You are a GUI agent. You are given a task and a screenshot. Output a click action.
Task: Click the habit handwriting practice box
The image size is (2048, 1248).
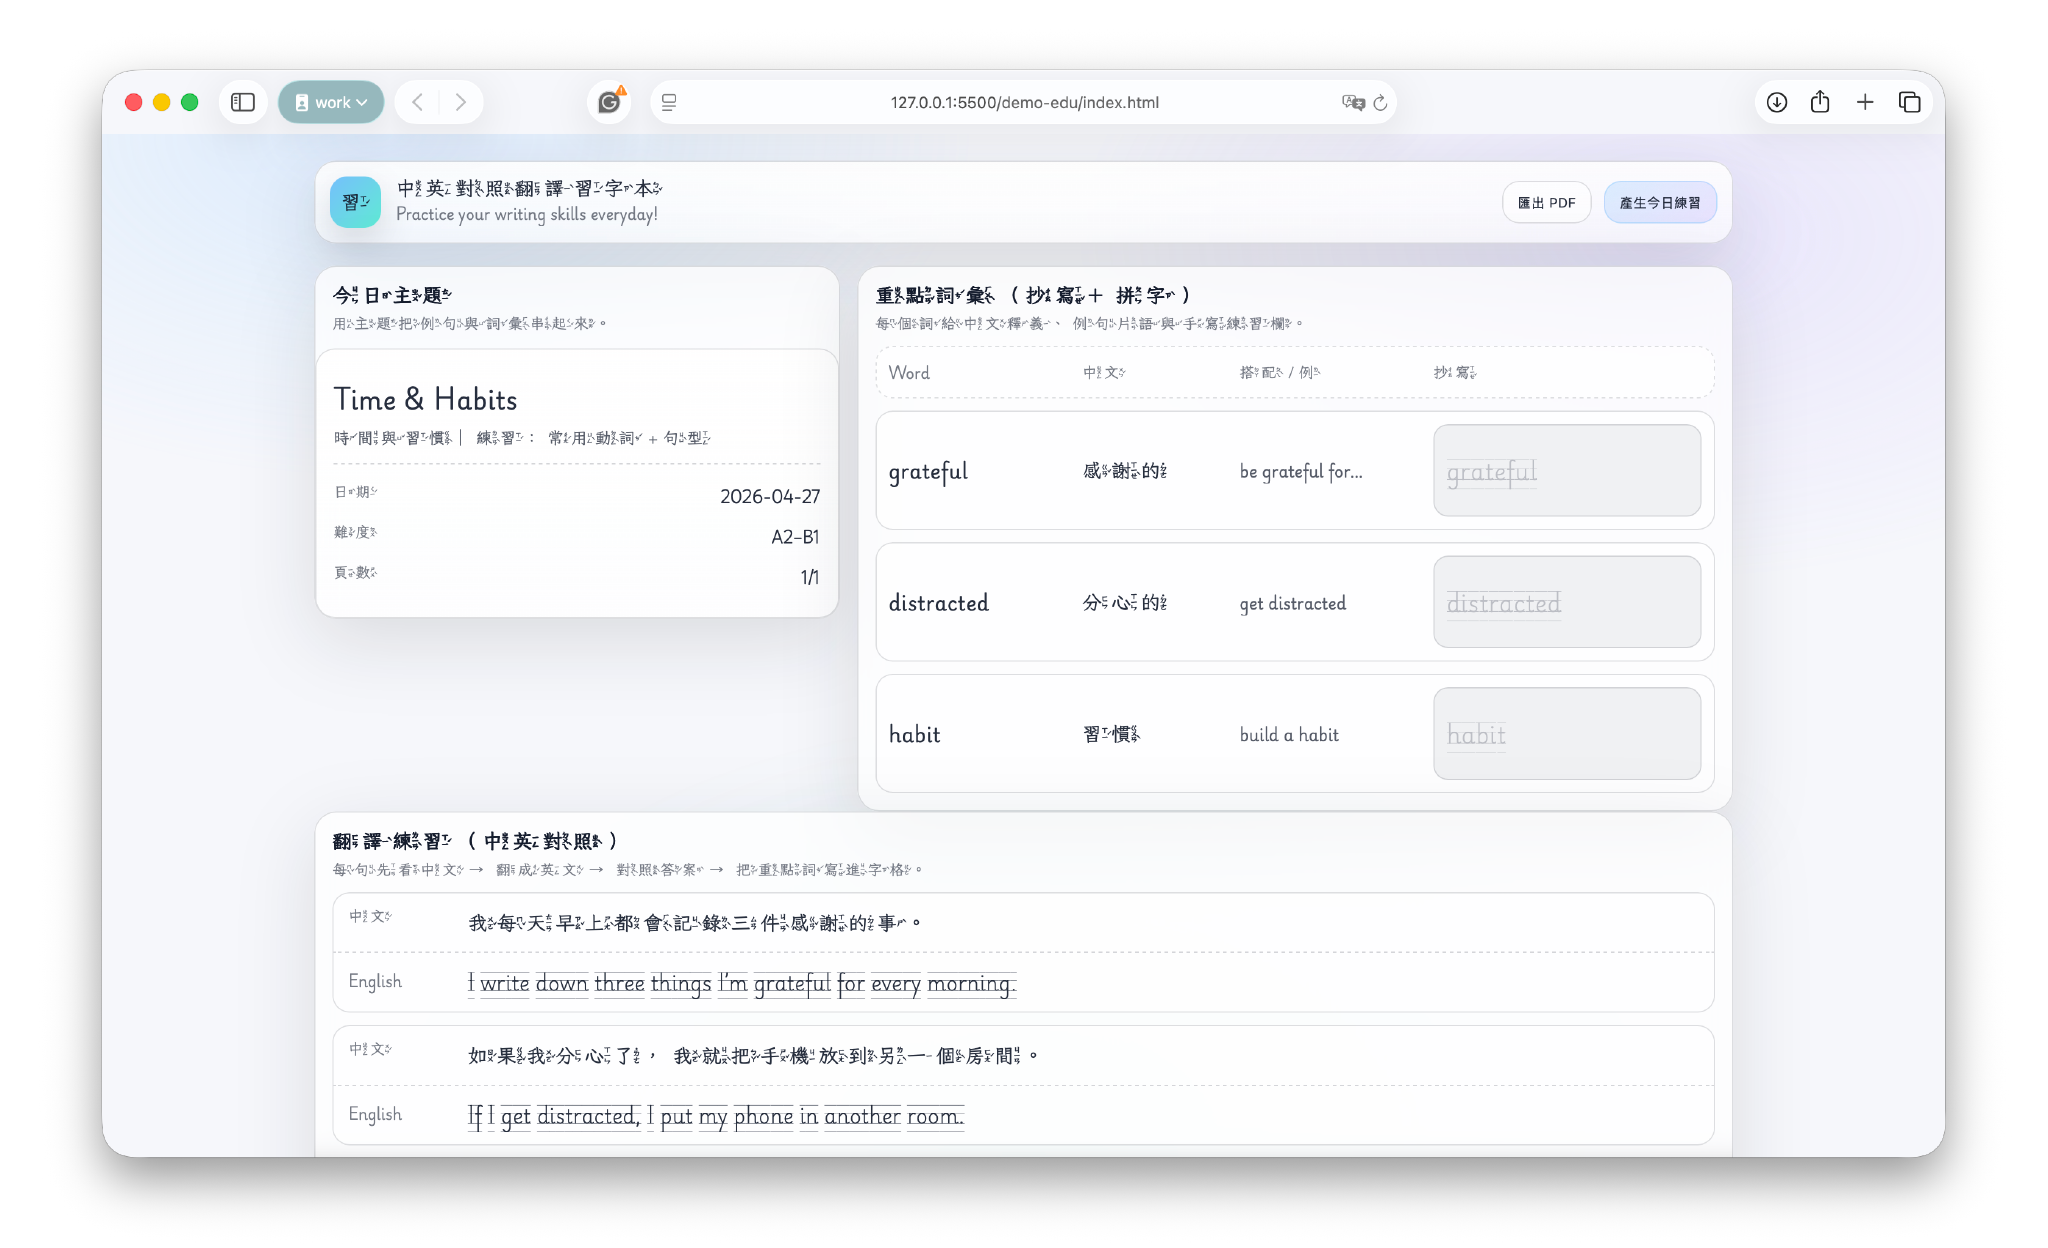tap(1566, 734)
